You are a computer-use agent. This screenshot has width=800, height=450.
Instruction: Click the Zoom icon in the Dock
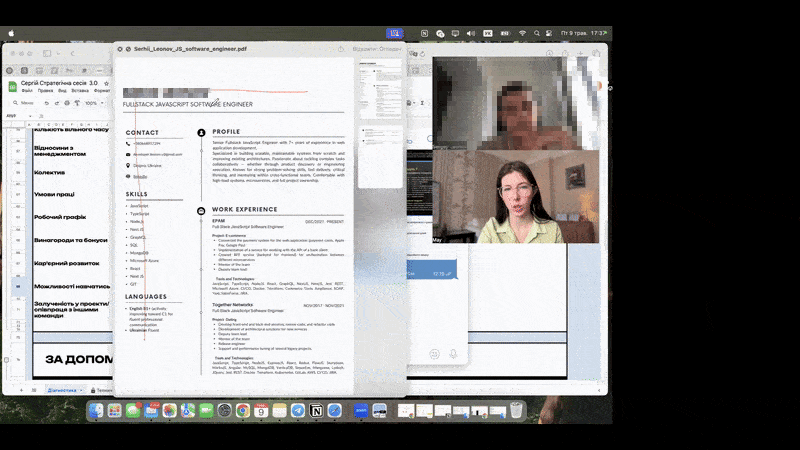(x=361, y=411)
